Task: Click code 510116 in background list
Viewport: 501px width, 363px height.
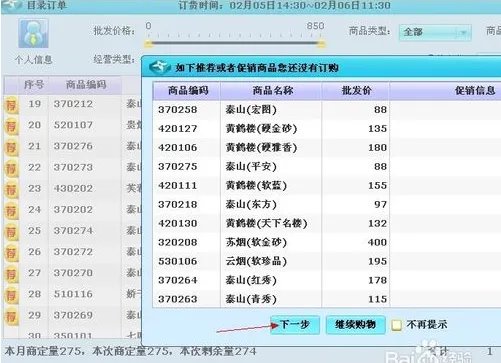Action: 73,294
